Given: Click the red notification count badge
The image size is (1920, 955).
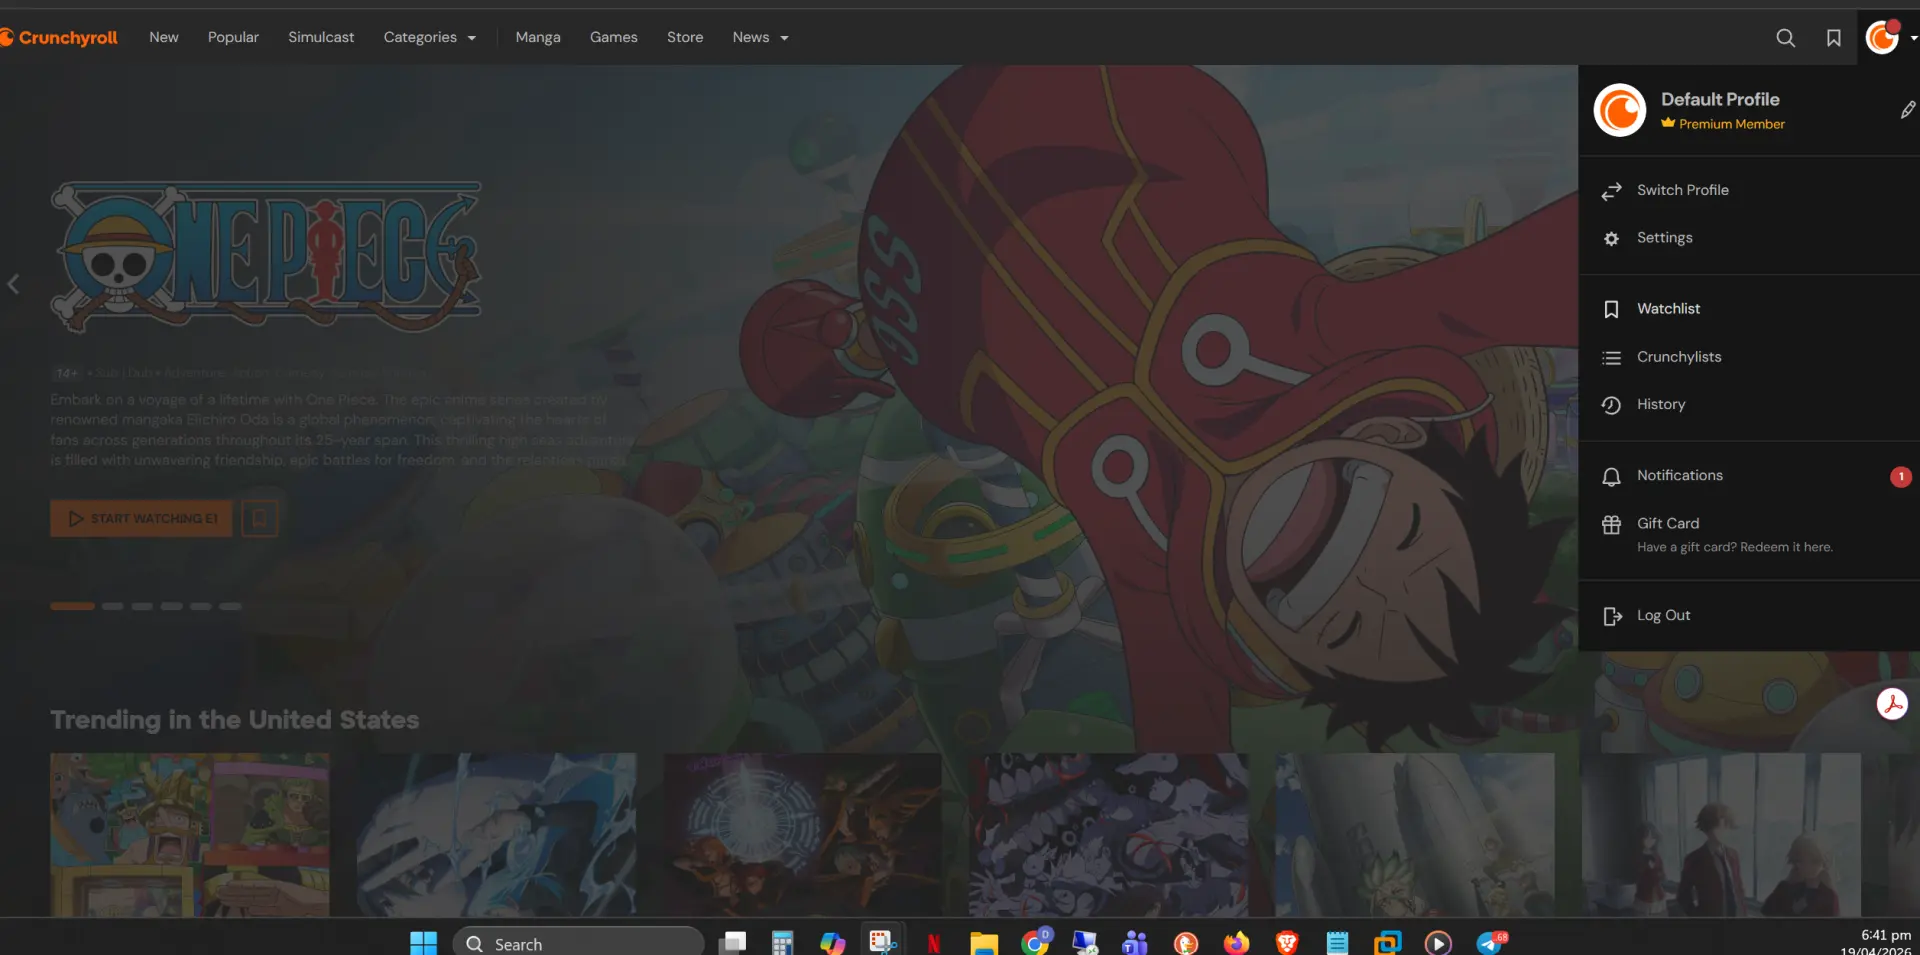Looking at the screenshot, I should pyautogui.click(x=1900, y=477).
